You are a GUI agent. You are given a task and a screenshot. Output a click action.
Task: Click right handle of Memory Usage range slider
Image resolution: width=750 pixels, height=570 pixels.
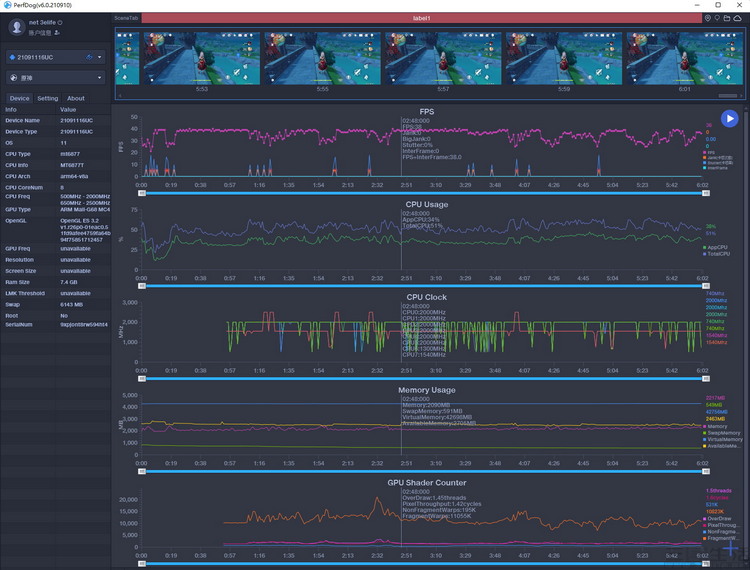click(706, 471)
